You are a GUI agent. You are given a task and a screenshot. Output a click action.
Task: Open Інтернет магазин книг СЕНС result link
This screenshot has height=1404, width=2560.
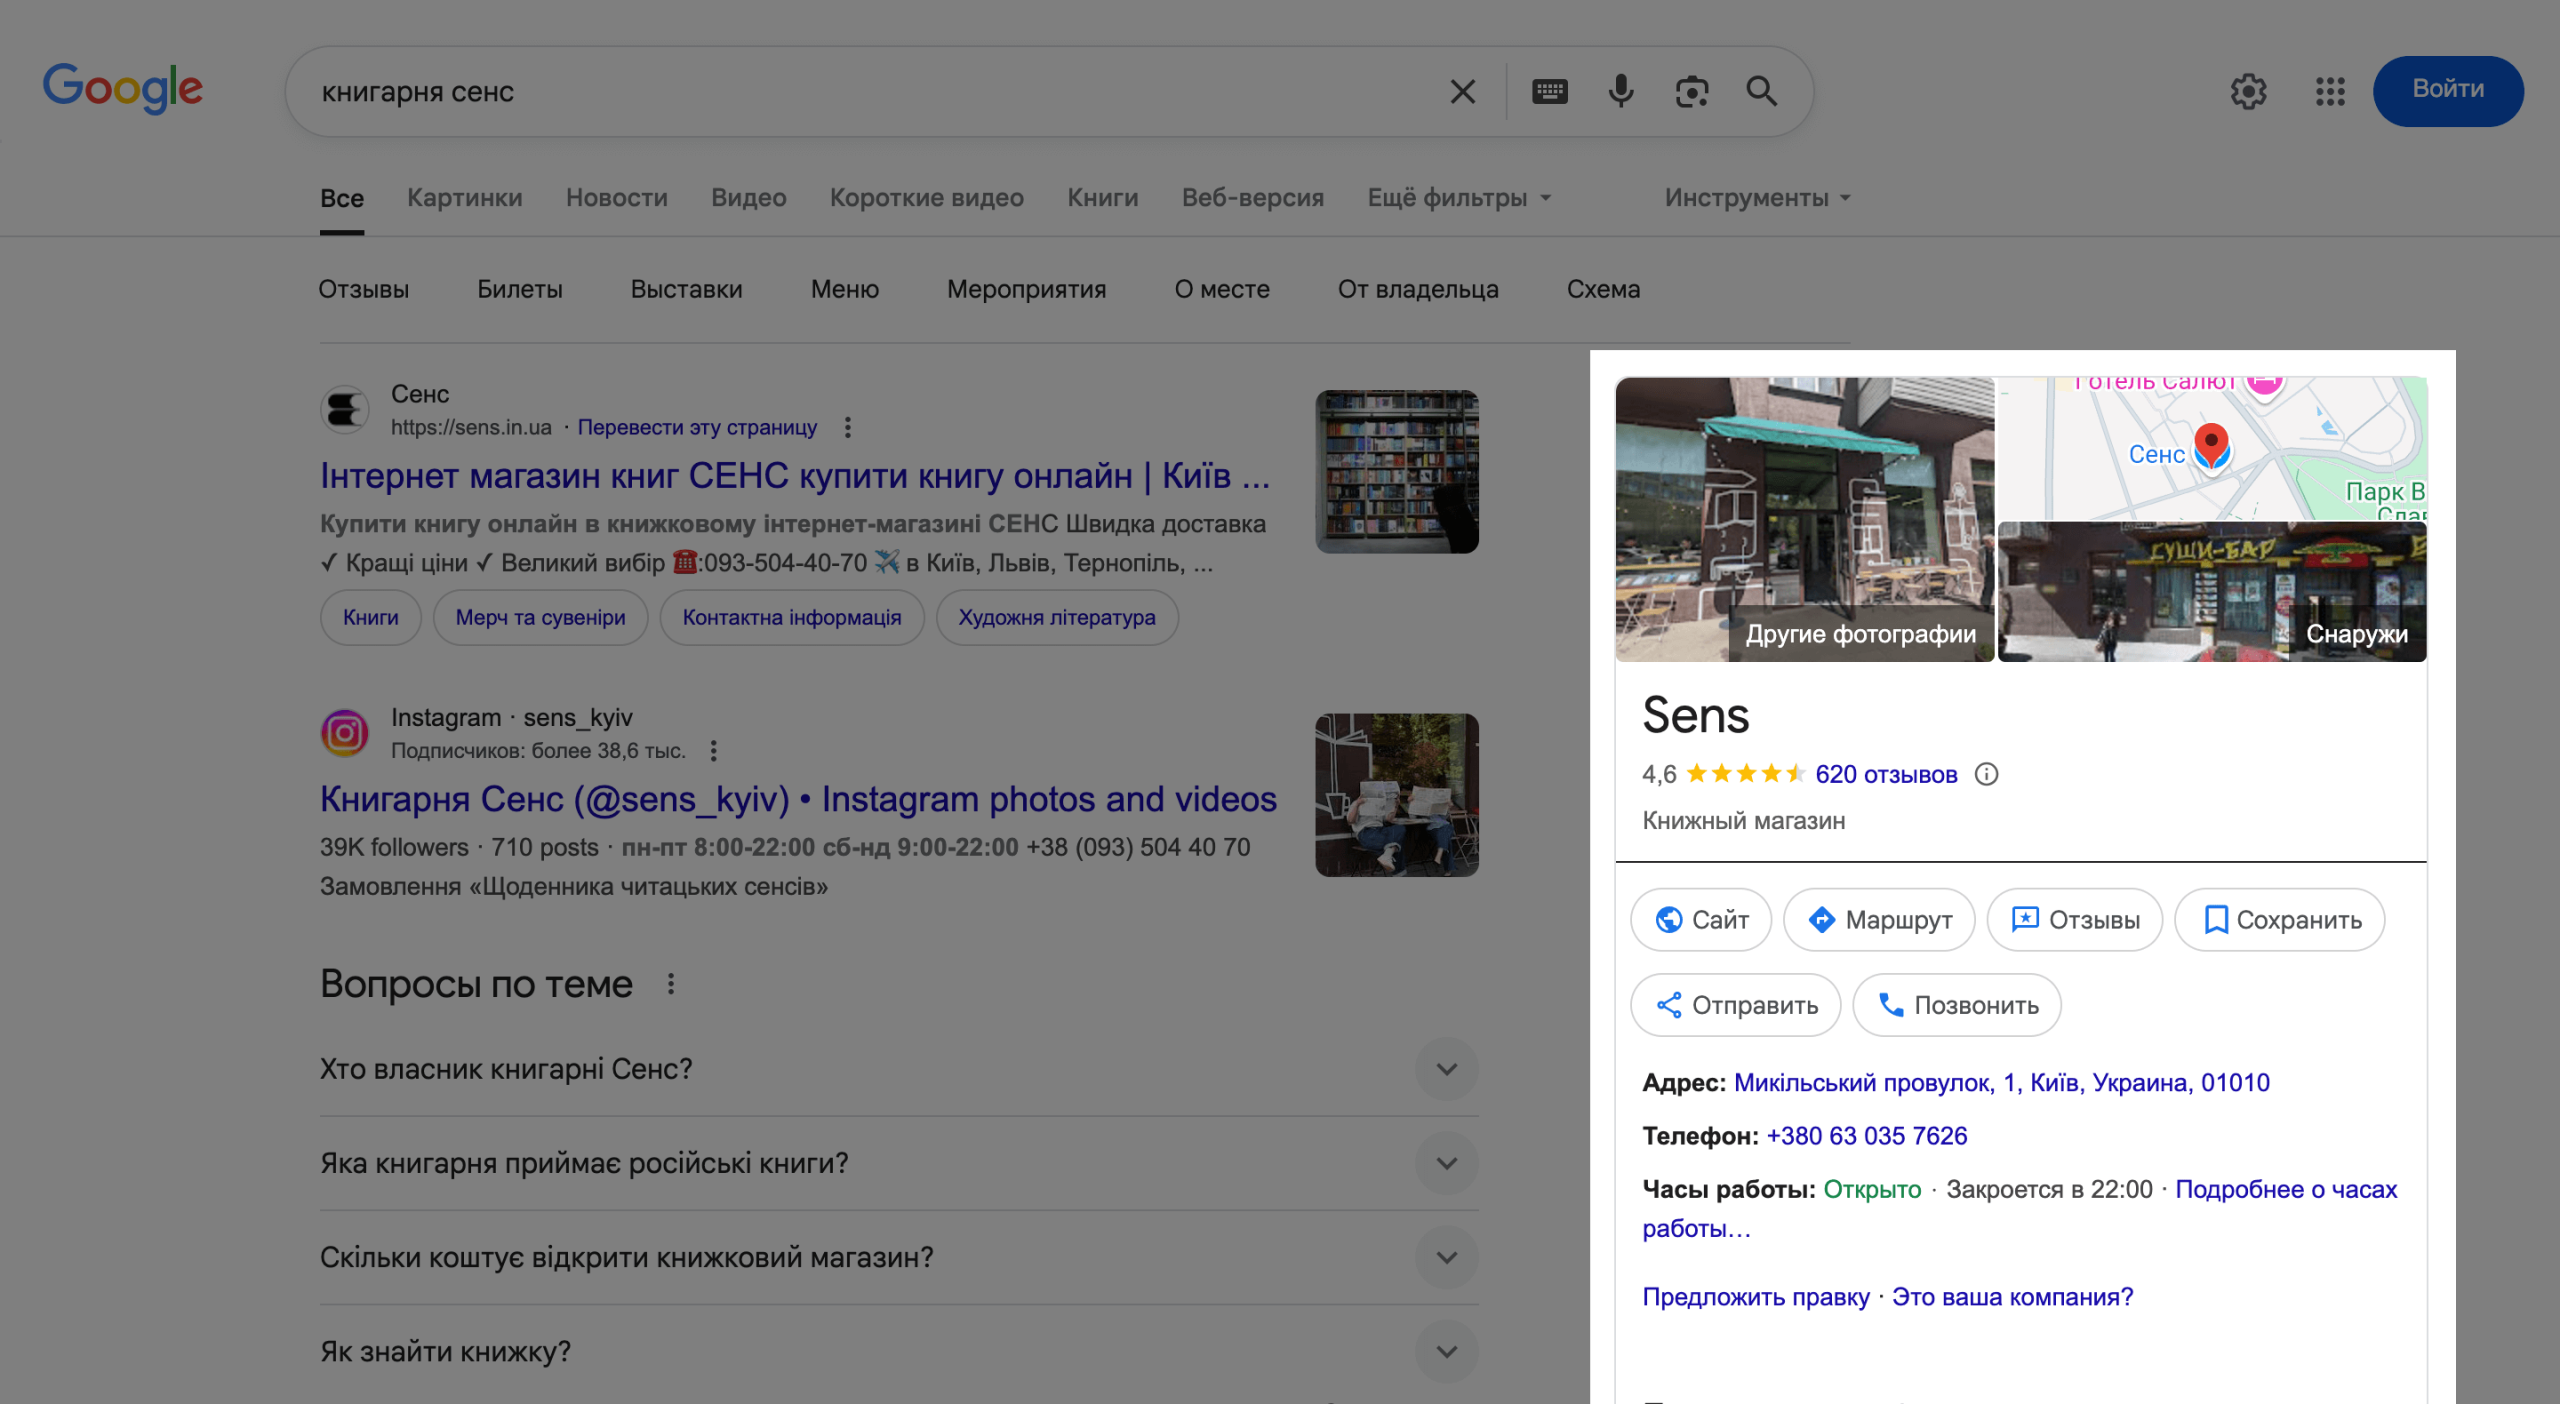(795, 477)
